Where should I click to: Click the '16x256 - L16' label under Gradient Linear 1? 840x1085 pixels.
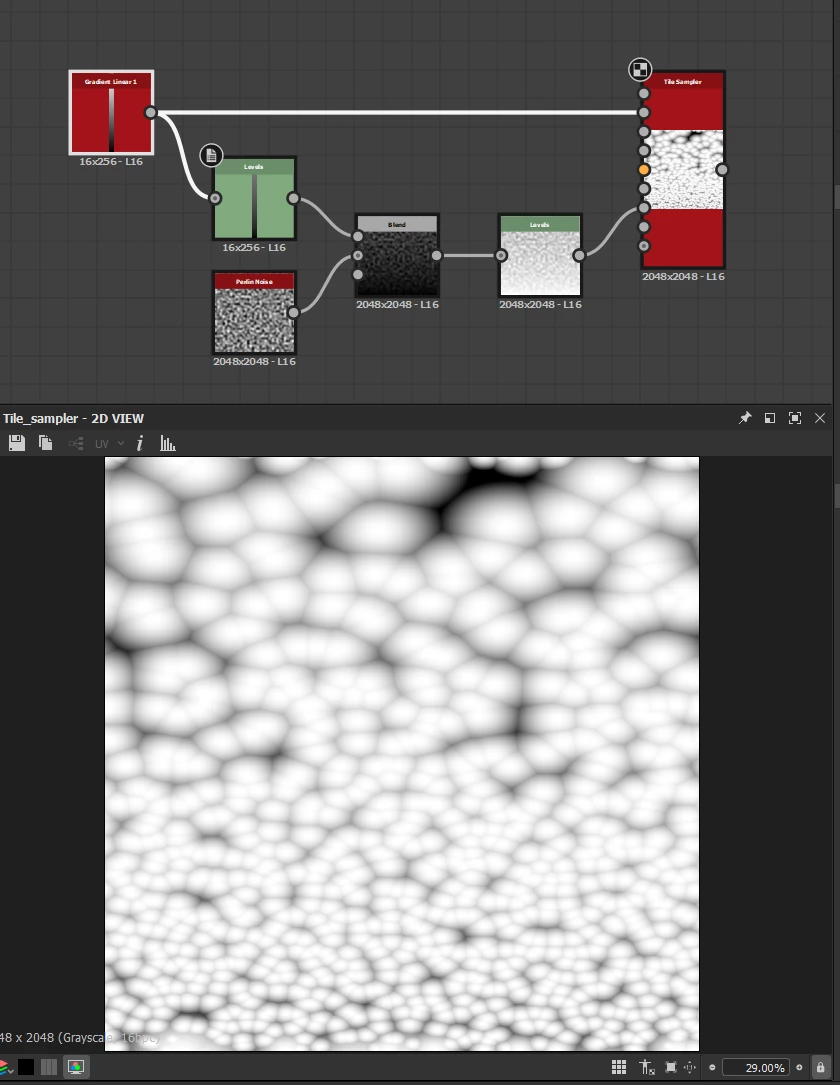tap(111, 161)
